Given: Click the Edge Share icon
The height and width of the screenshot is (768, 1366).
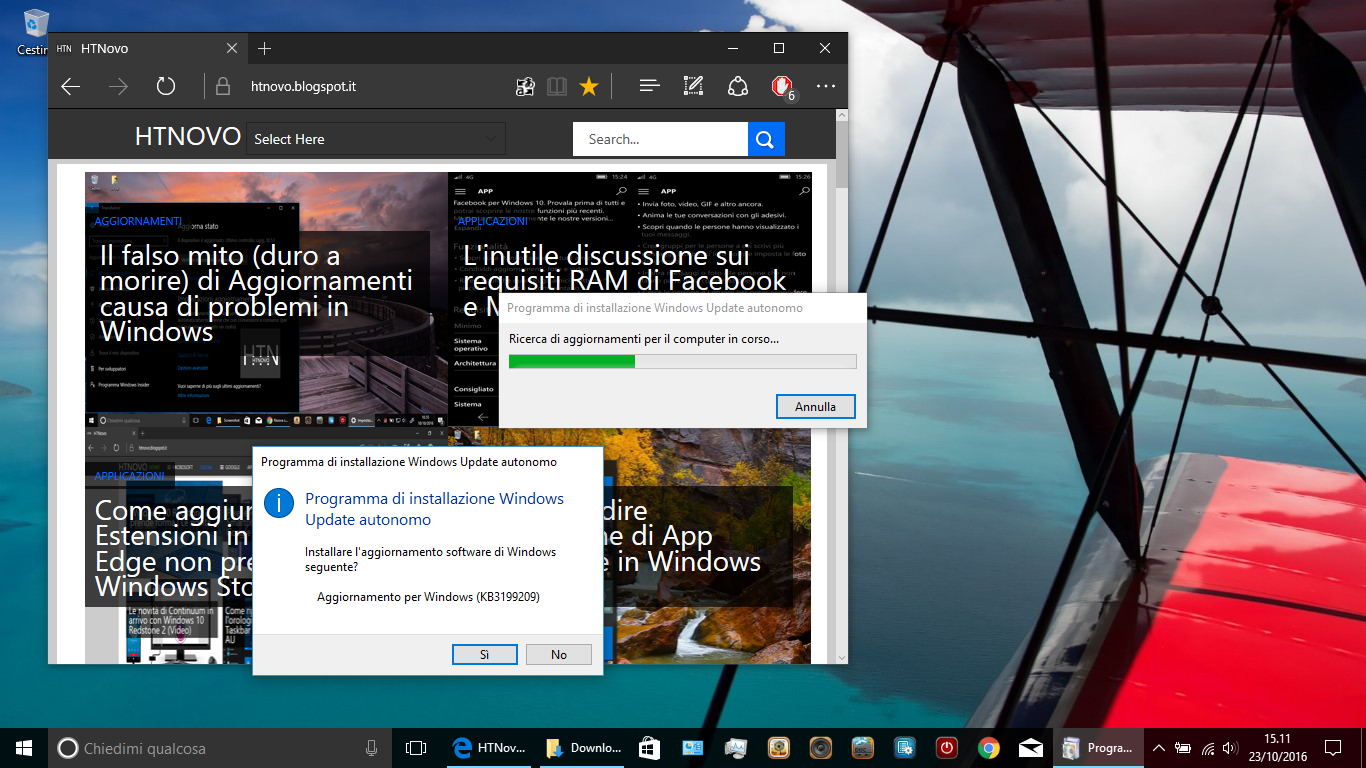Looking at the screenshot, I should (738, 87).
